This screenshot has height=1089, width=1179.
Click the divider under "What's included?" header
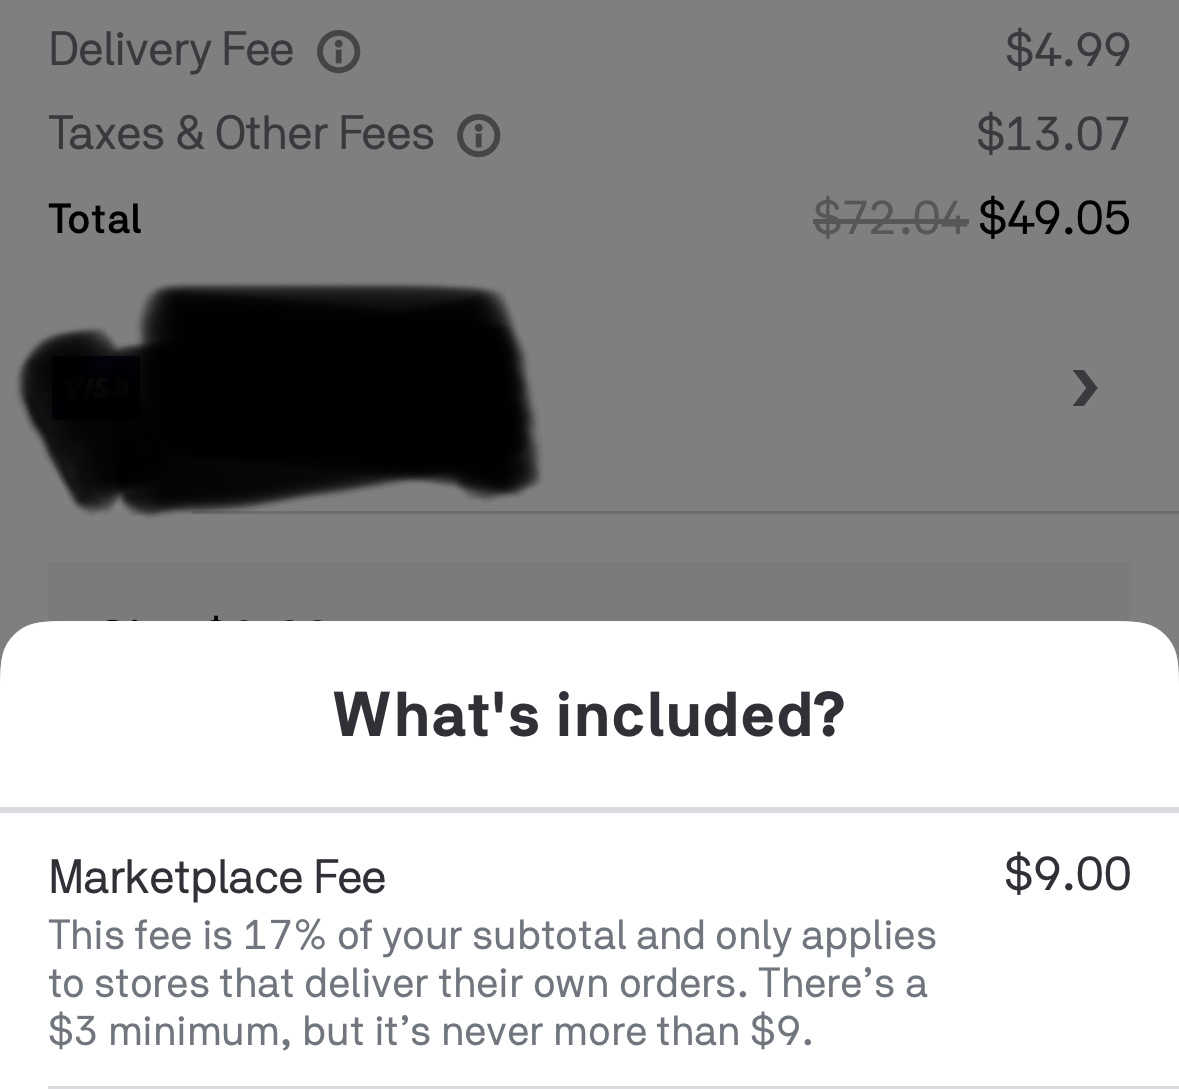coord(589,808)
